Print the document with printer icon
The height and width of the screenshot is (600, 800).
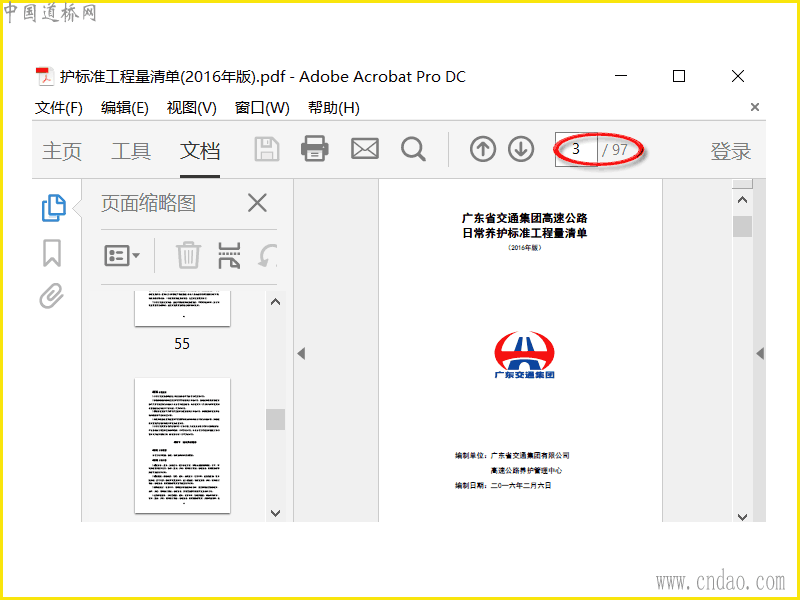(x=315, y=149)
